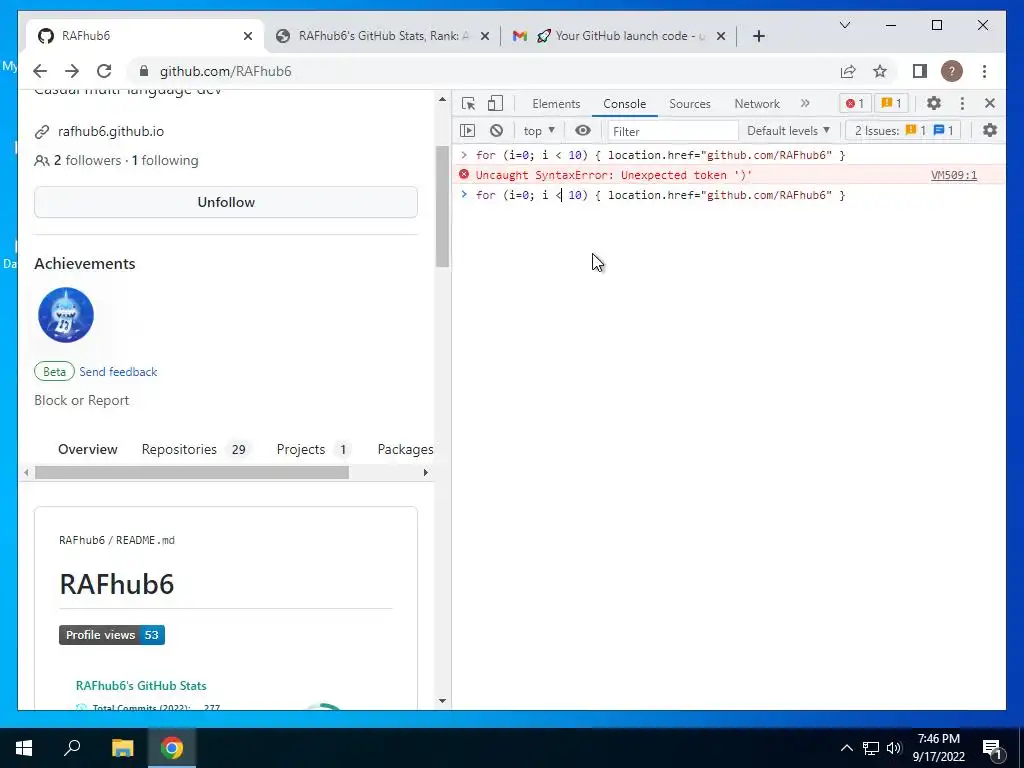Viewport: 1024px width, 768px height.
Task: Activate the inspect element picker icon
Action: [x=468, y=103]
